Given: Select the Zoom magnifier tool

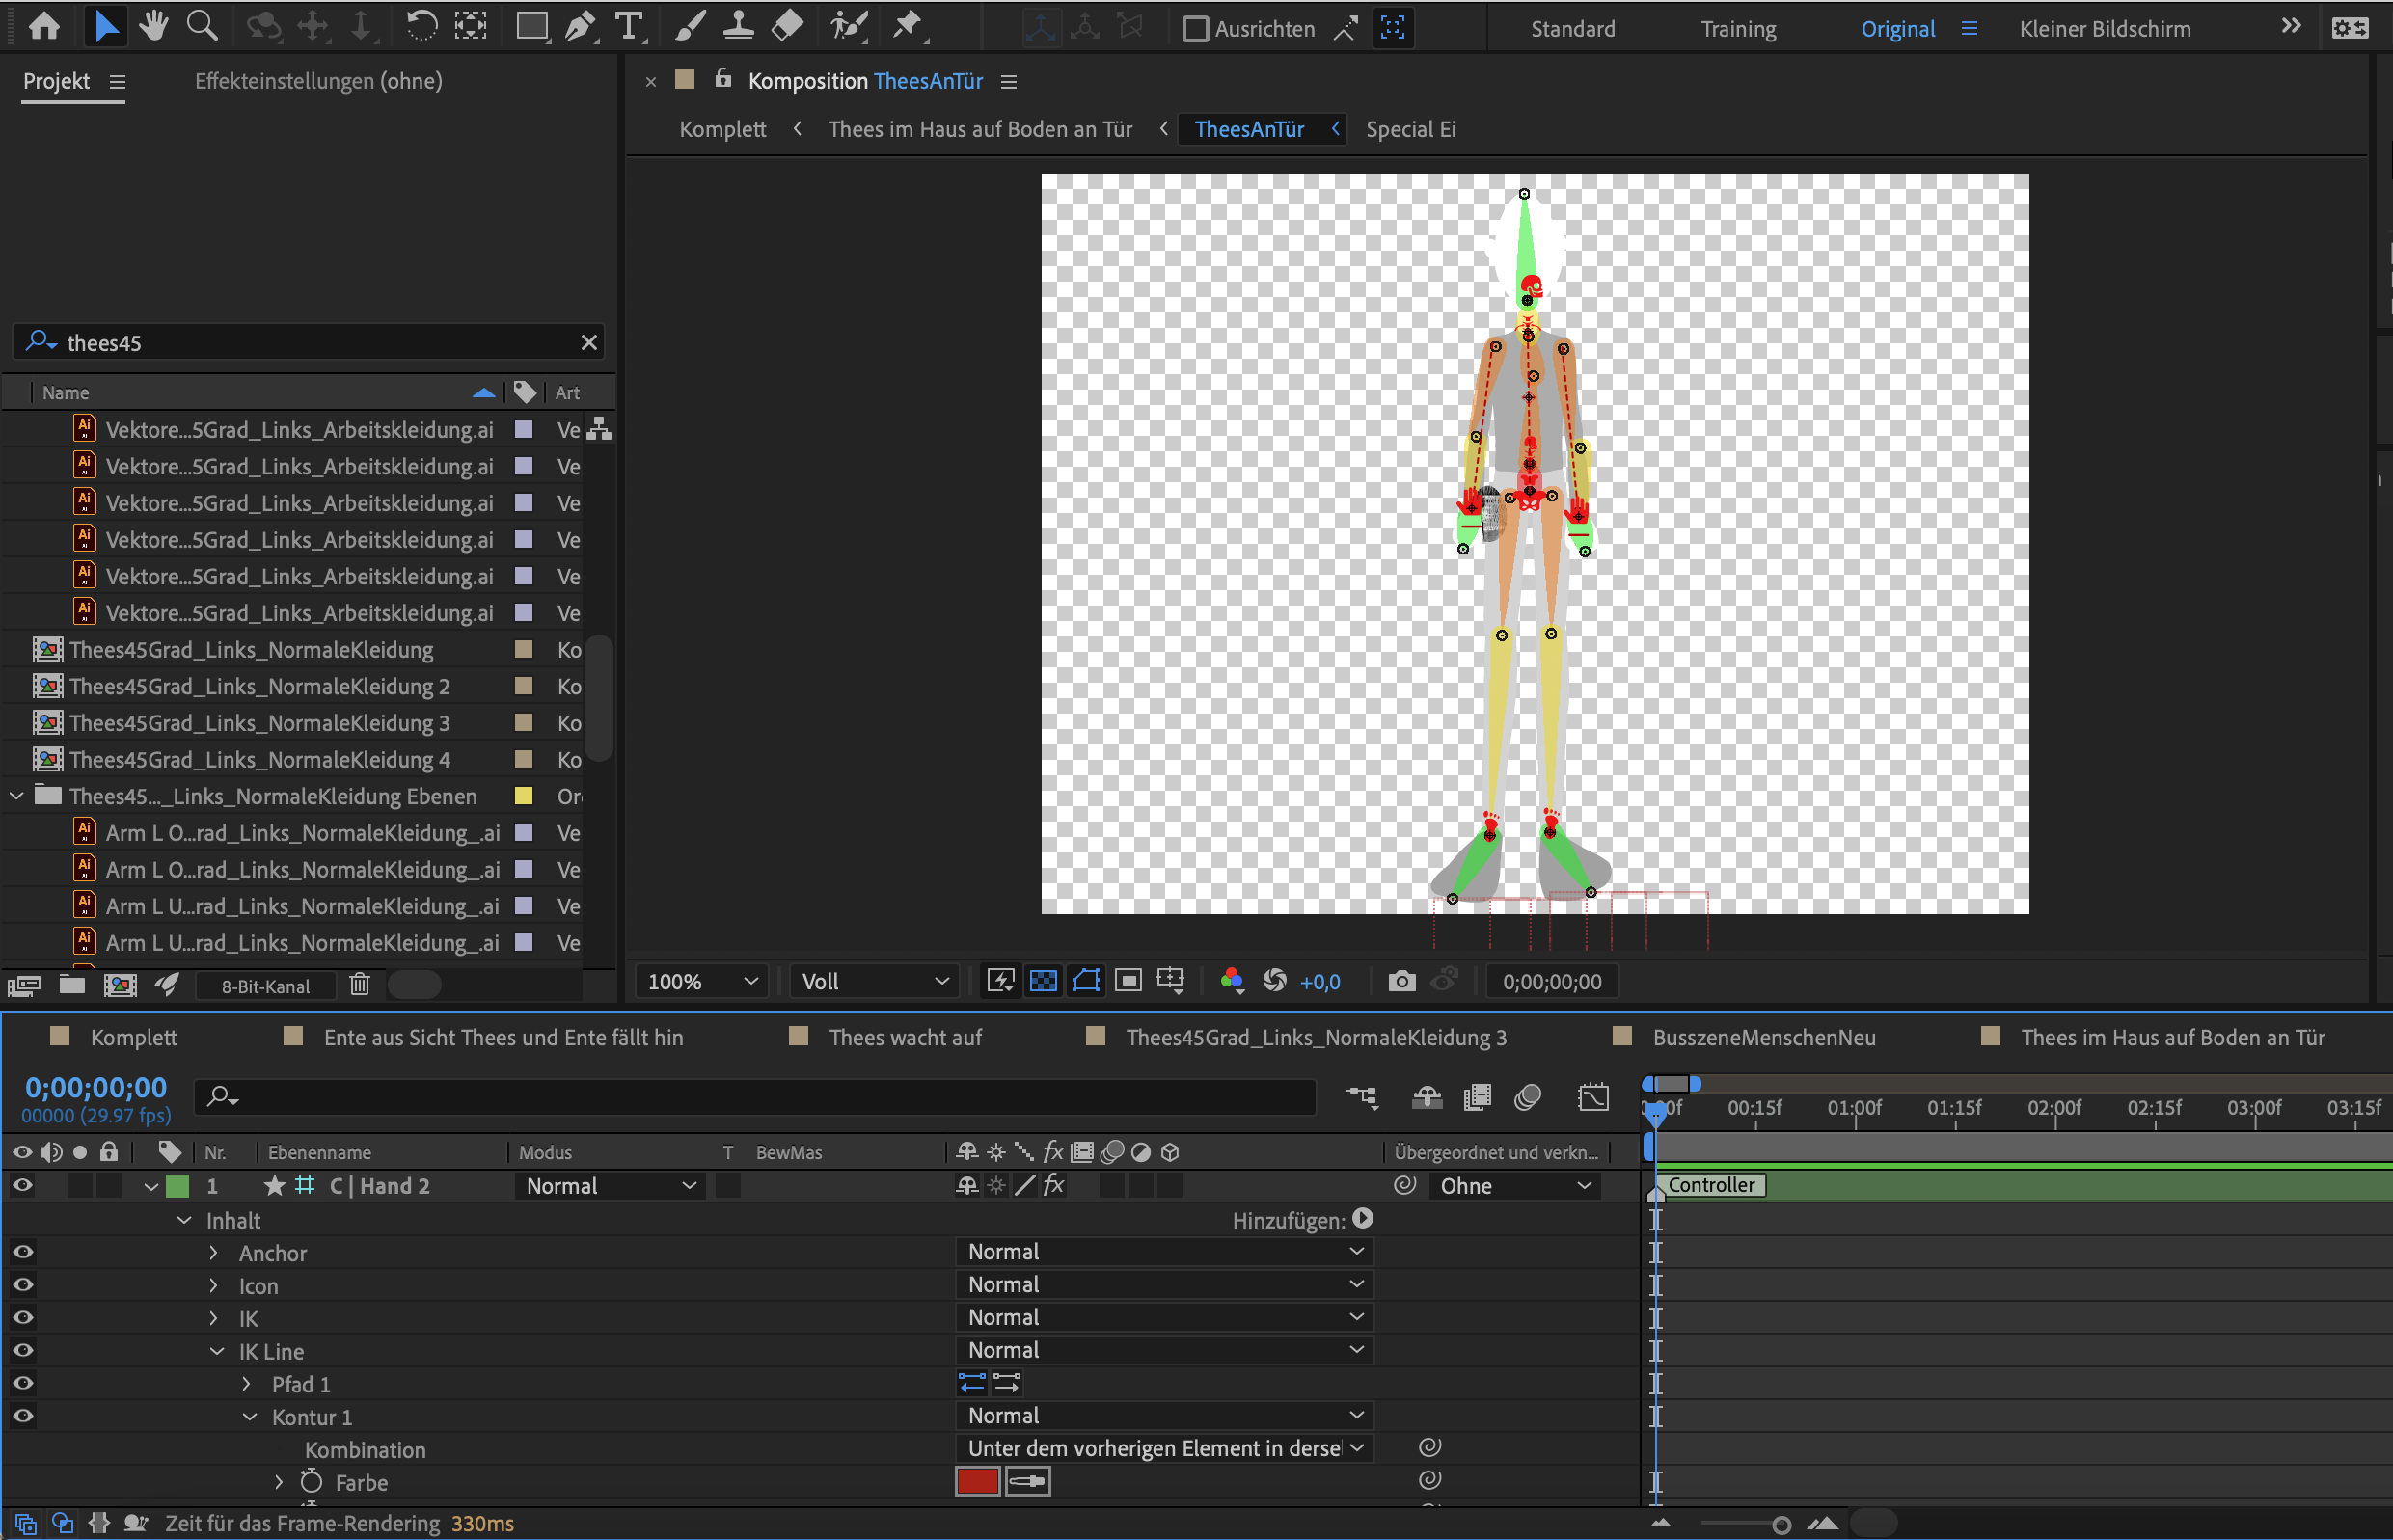Looking at the screenshot, I should coord(202,26).
